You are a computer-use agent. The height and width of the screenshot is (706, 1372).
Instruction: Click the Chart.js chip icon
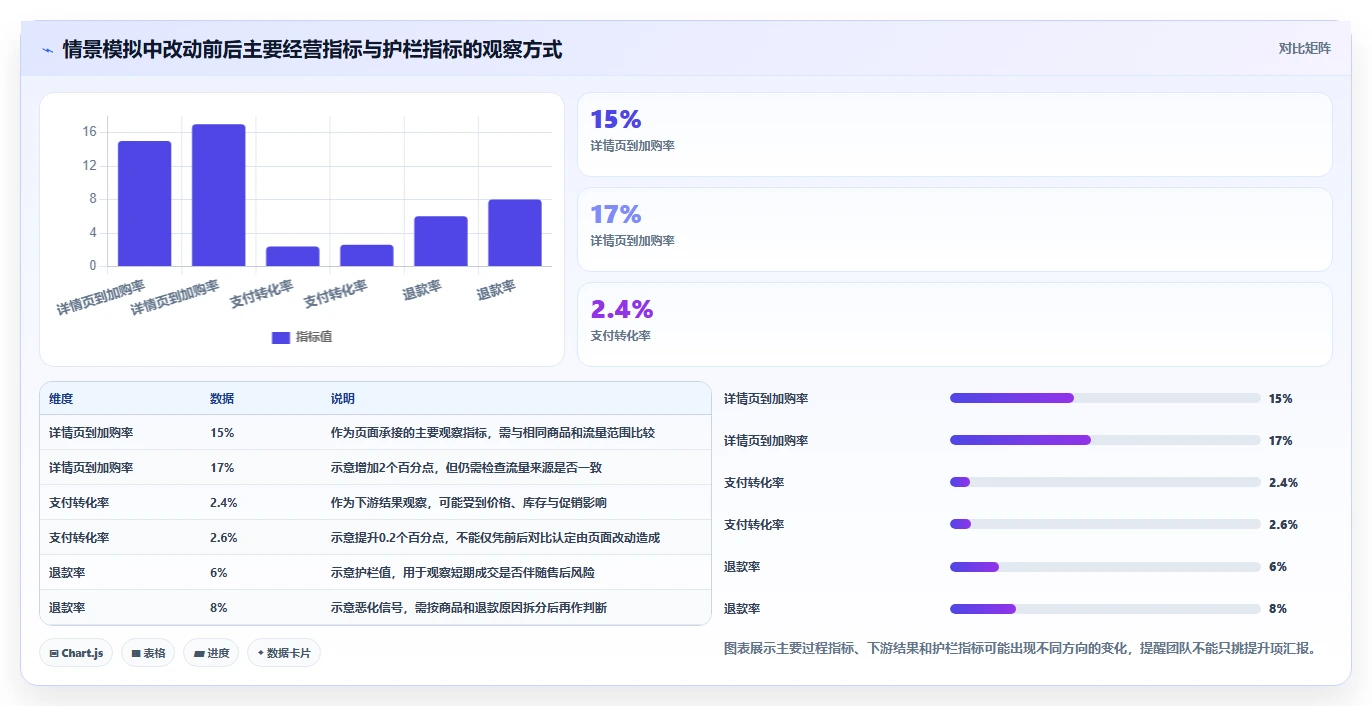(54, 654)
